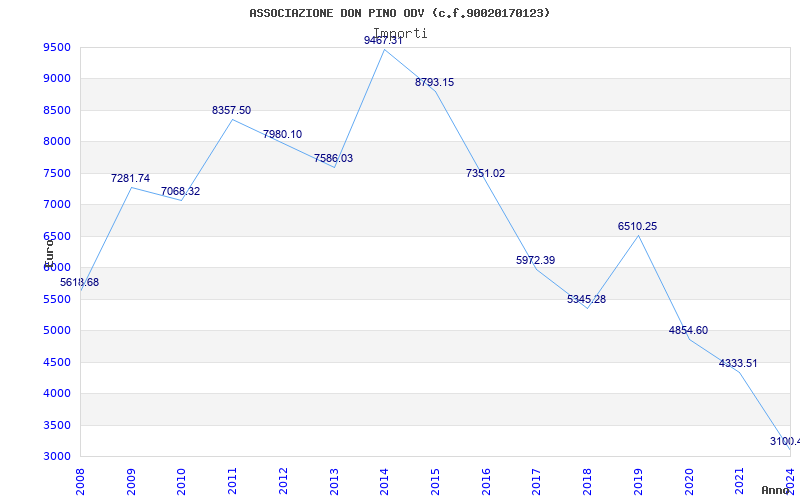Select the 2015 year axis label
800x500 pixels.
(435, 481)
